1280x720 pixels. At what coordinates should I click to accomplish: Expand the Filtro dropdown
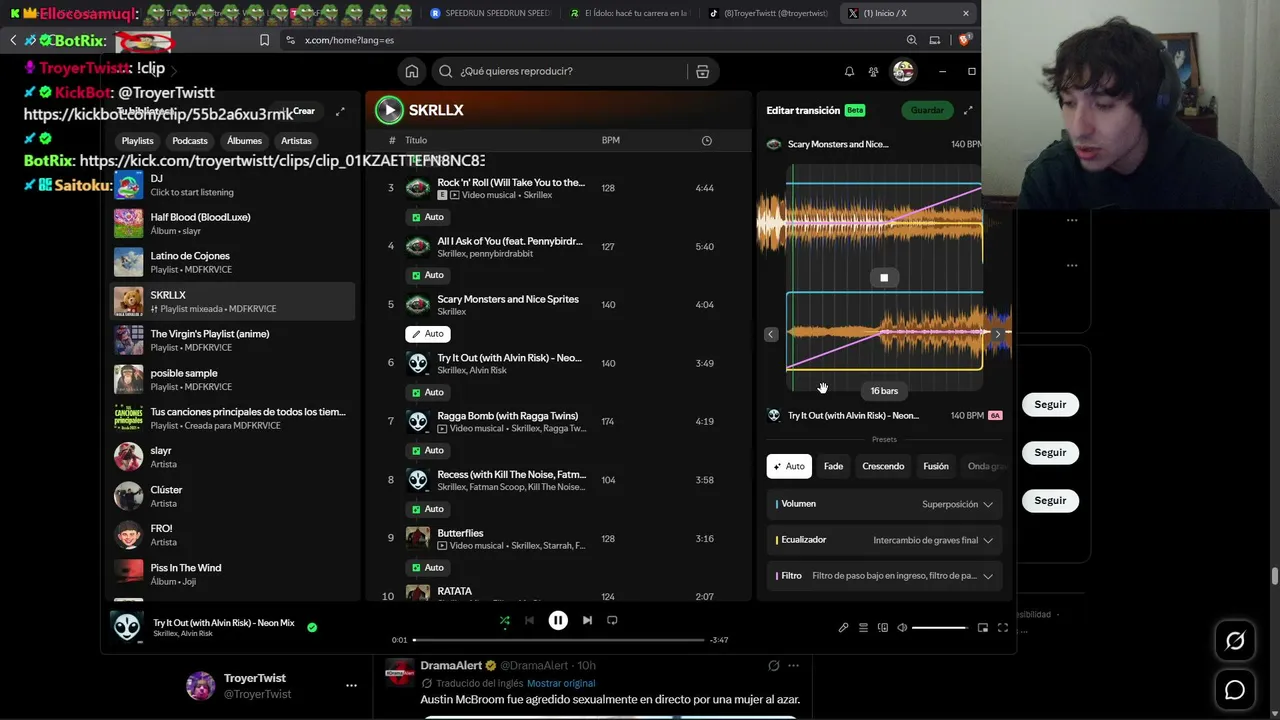(x=885, y=576)
